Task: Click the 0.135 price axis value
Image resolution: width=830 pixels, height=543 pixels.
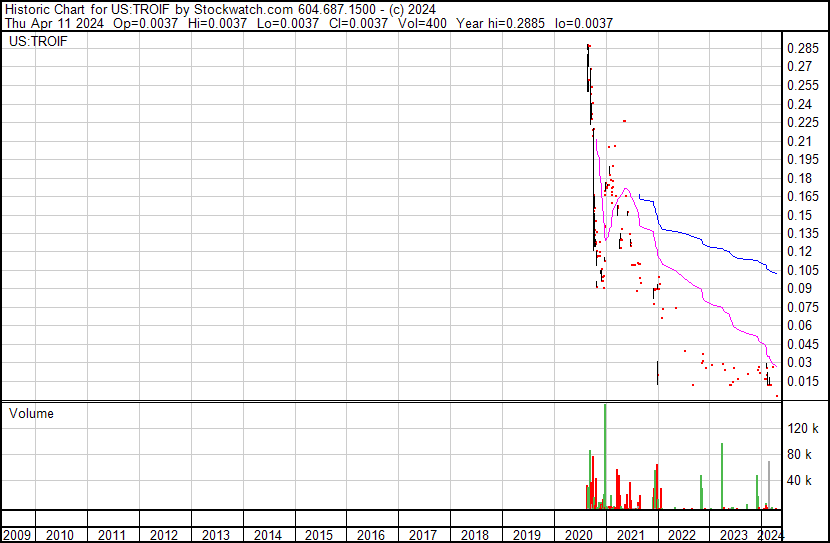Action: click(x=803, y=233)
